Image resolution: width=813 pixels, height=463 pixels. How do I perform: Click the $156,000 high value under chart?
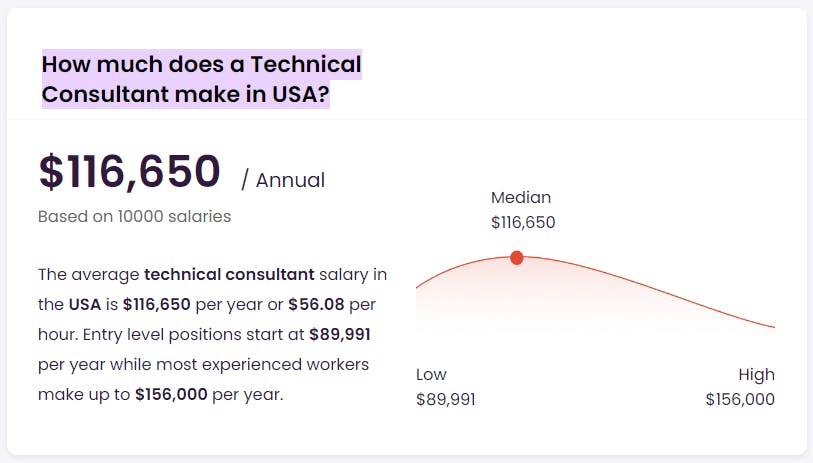(740, 399)
